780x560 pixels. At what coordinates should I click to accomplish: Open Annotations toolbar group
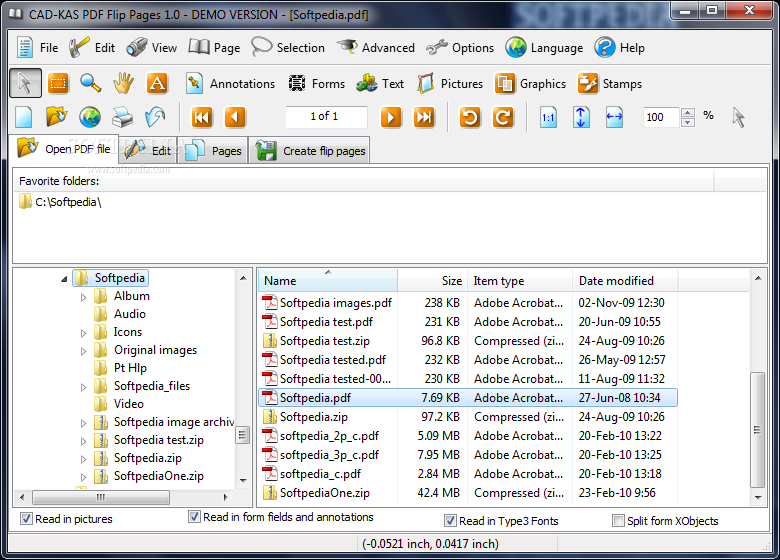[x=230, y=84]
